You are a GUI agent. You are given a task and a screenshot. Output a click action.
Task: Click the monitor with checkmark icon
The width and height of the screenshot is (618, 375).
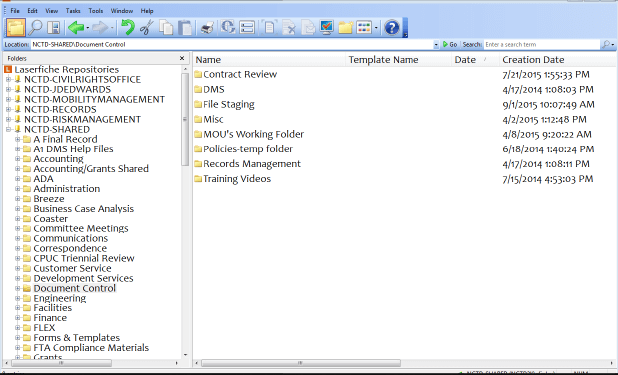pyautogui.click(x=327, y=28)
